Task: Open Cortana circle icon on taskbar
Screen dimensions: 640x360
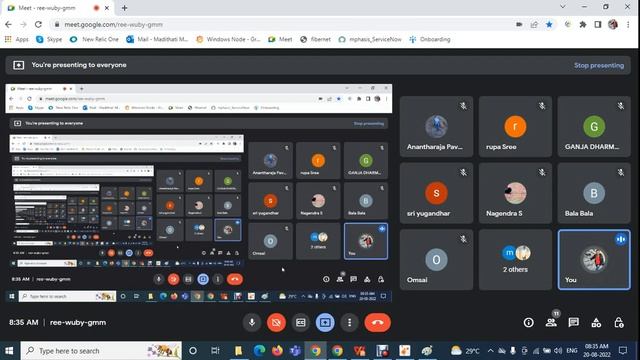Action: point(193,351)
